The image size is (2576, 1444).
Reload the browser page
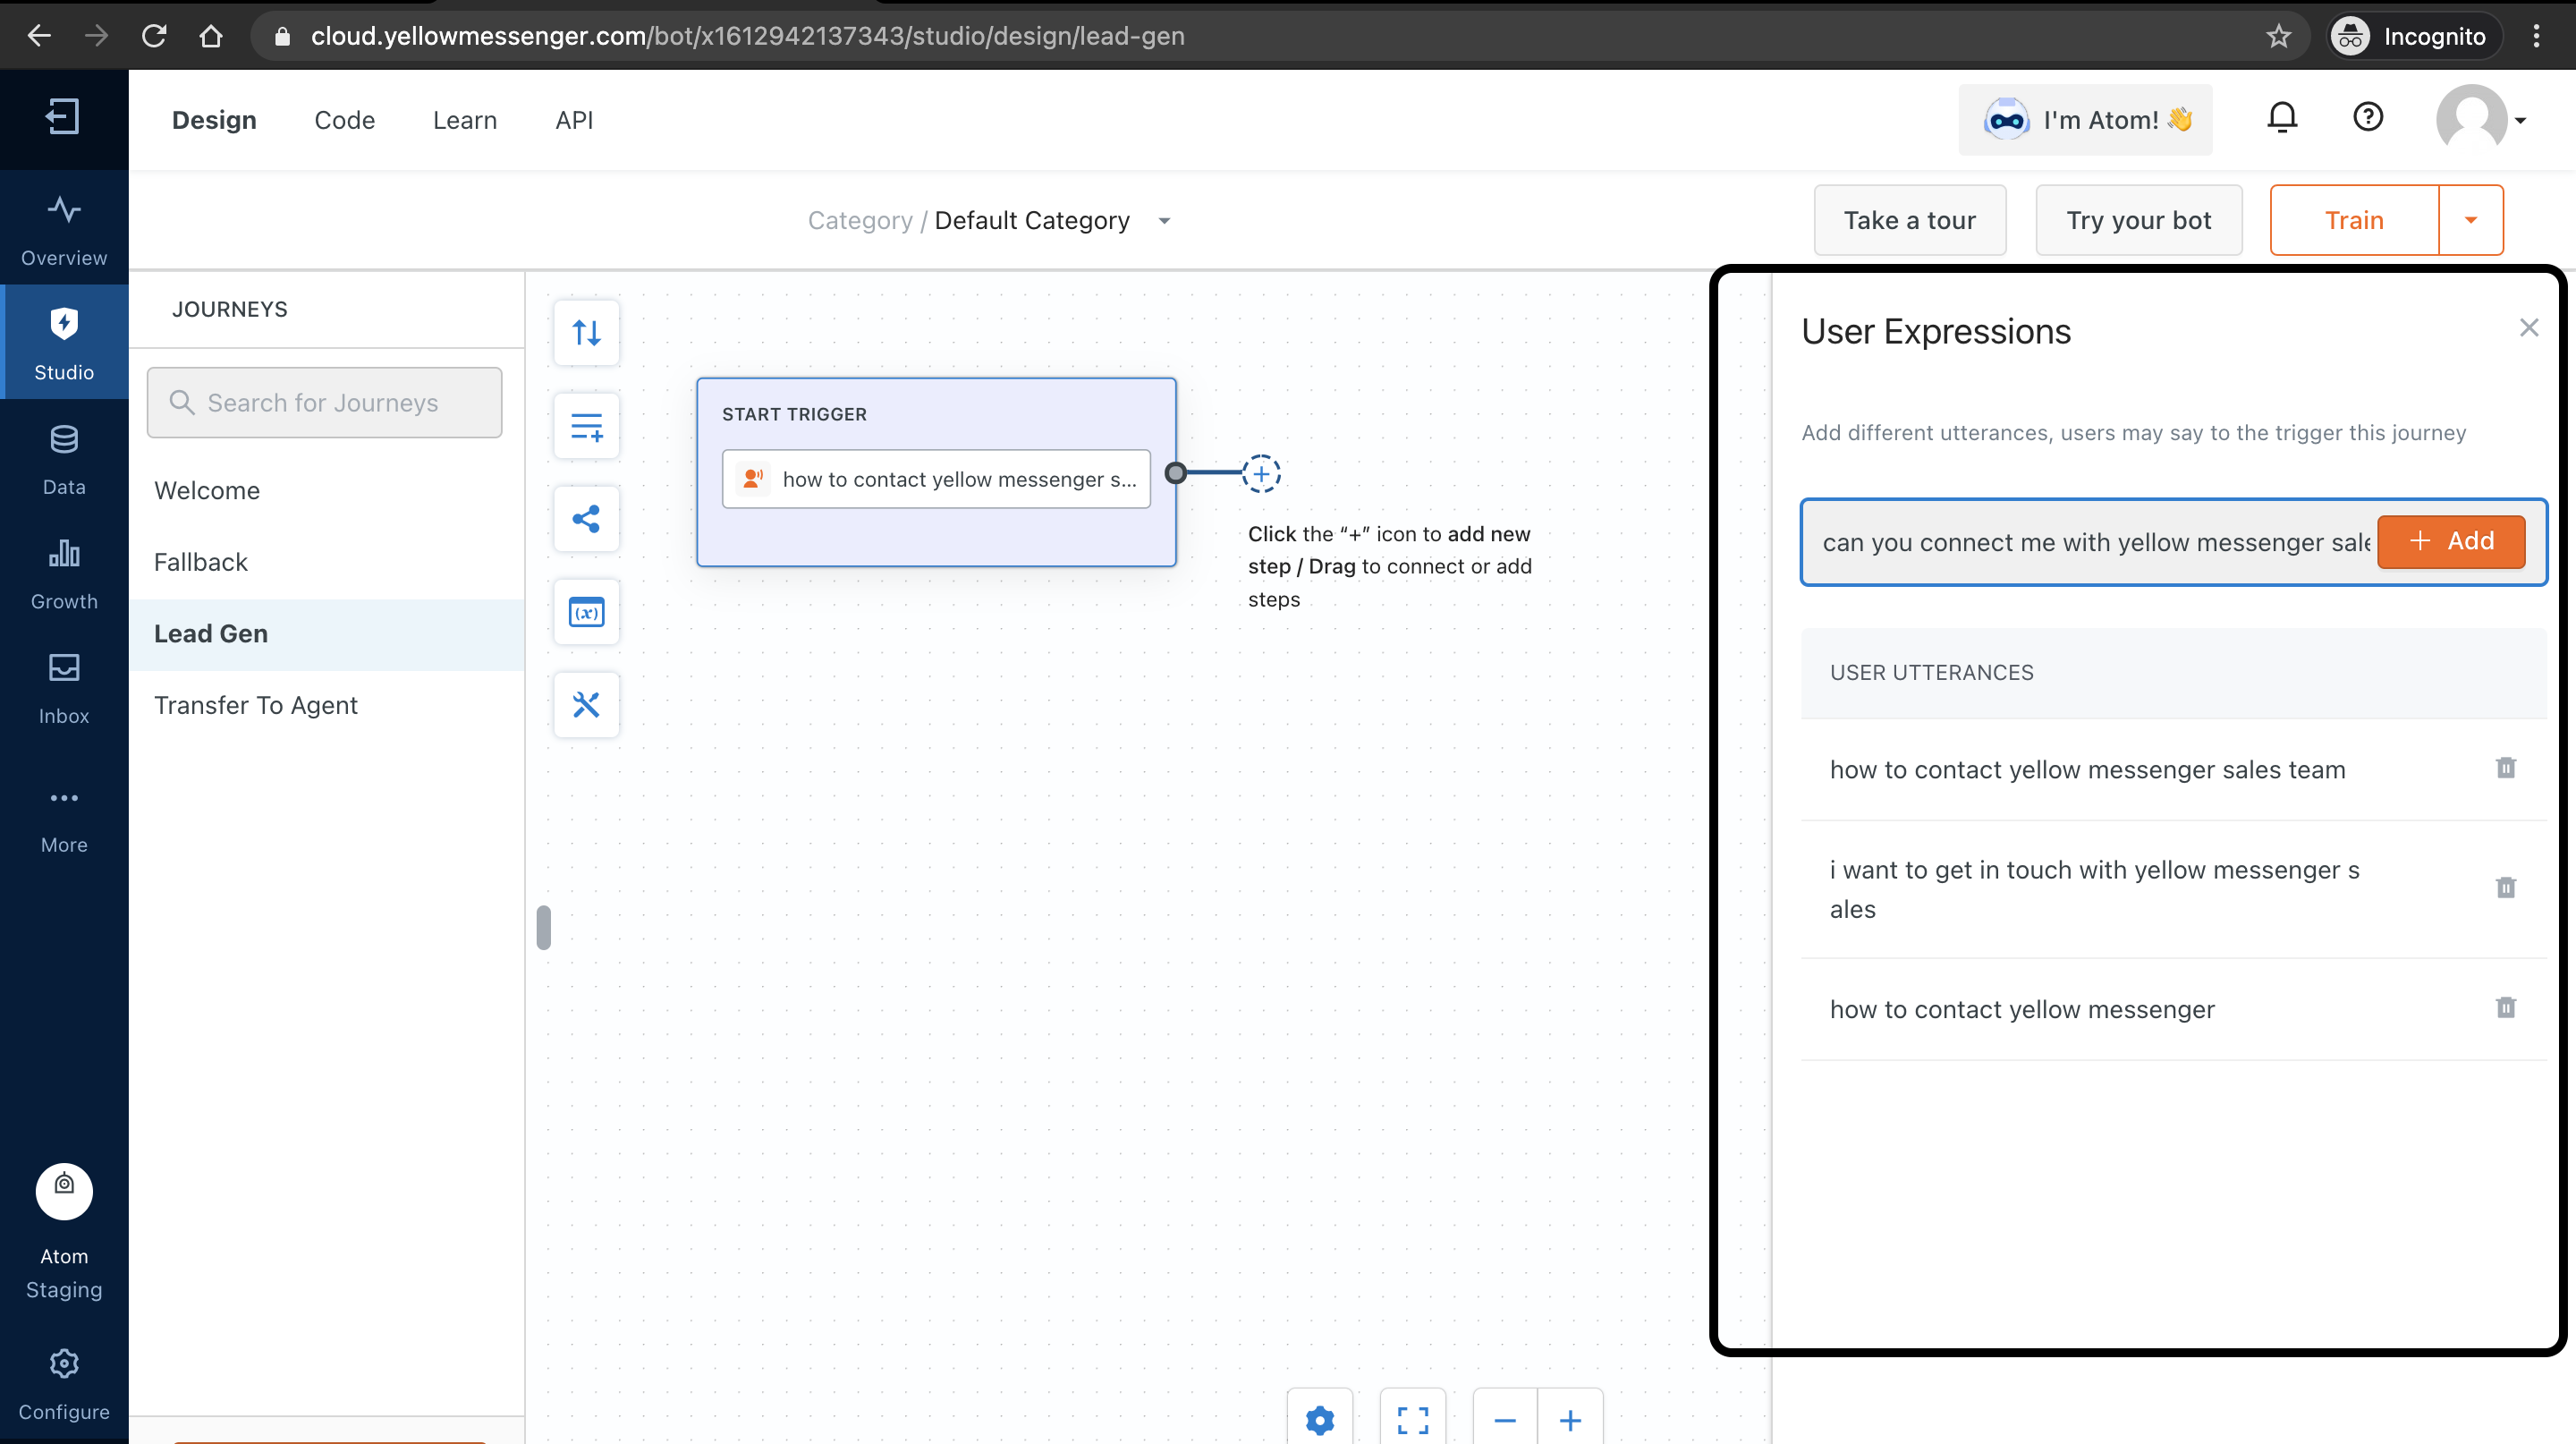[153, 36]
